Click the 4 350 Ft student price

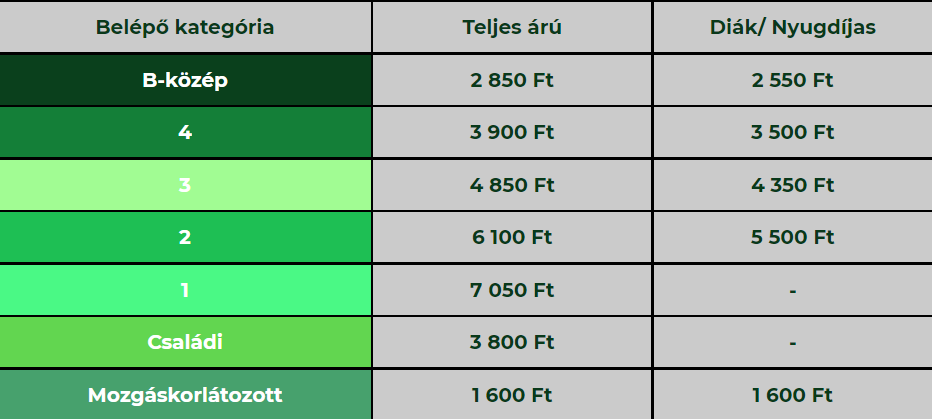point(792,185)
